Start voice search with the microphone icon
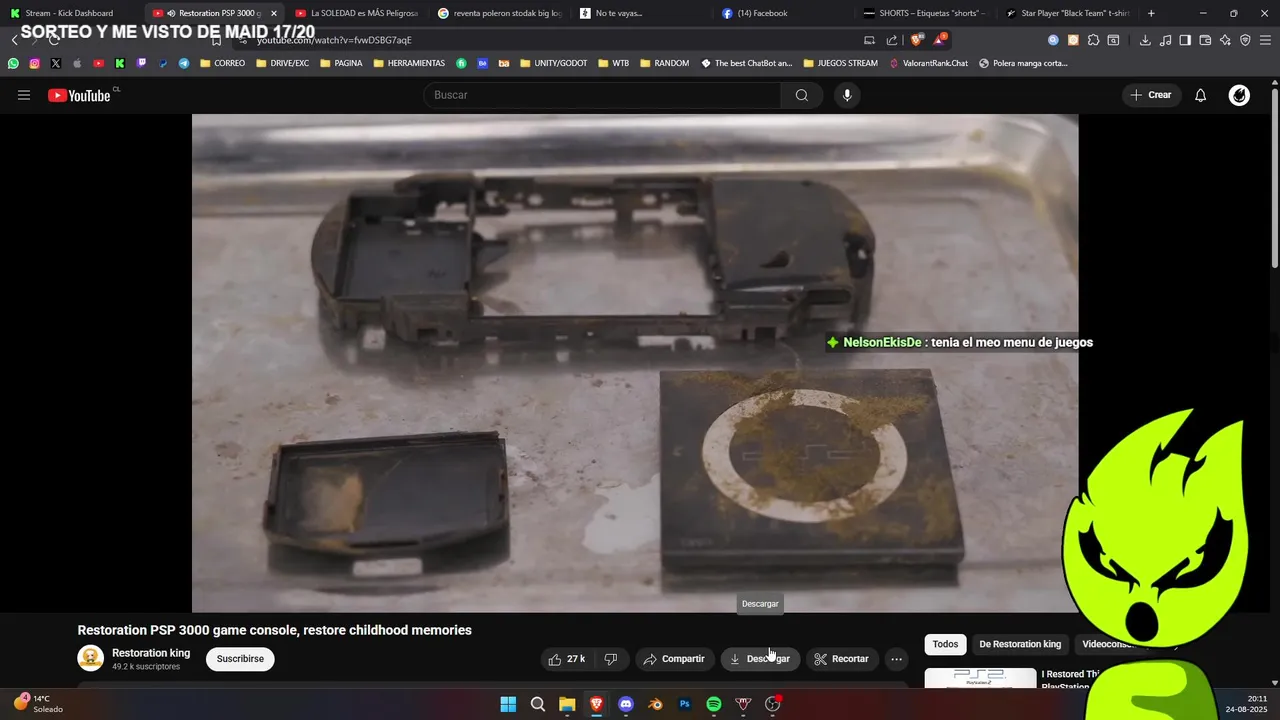 pyautogui.click(x=847, y=95)
